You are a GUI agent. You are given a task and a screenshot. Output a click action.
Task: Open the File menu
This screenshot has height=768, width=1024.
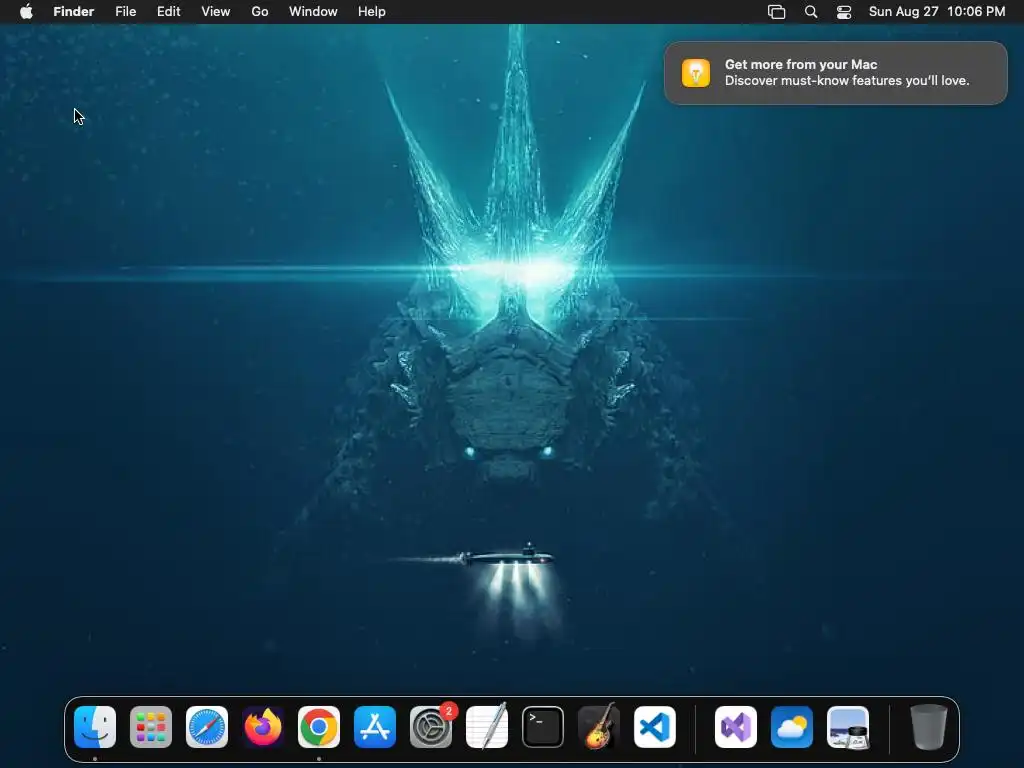pos(125,12)
